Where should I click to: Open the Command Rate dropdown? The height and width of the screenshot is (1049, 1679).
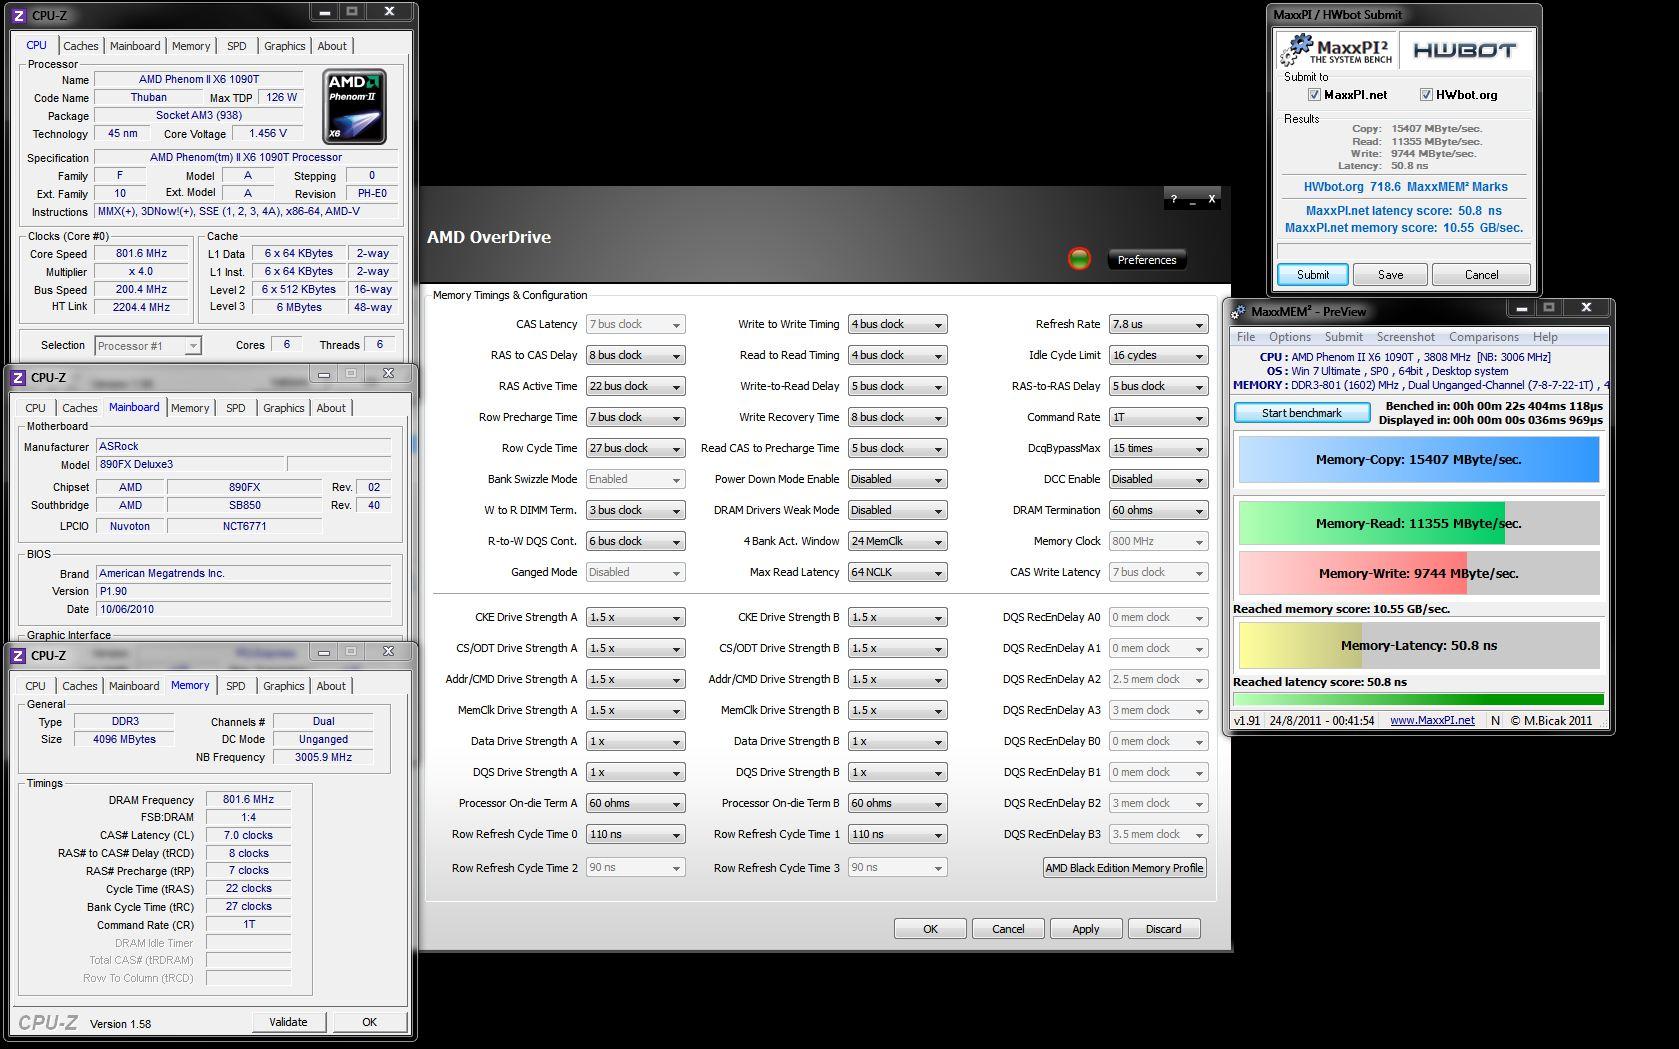(x=1159, y=417)
